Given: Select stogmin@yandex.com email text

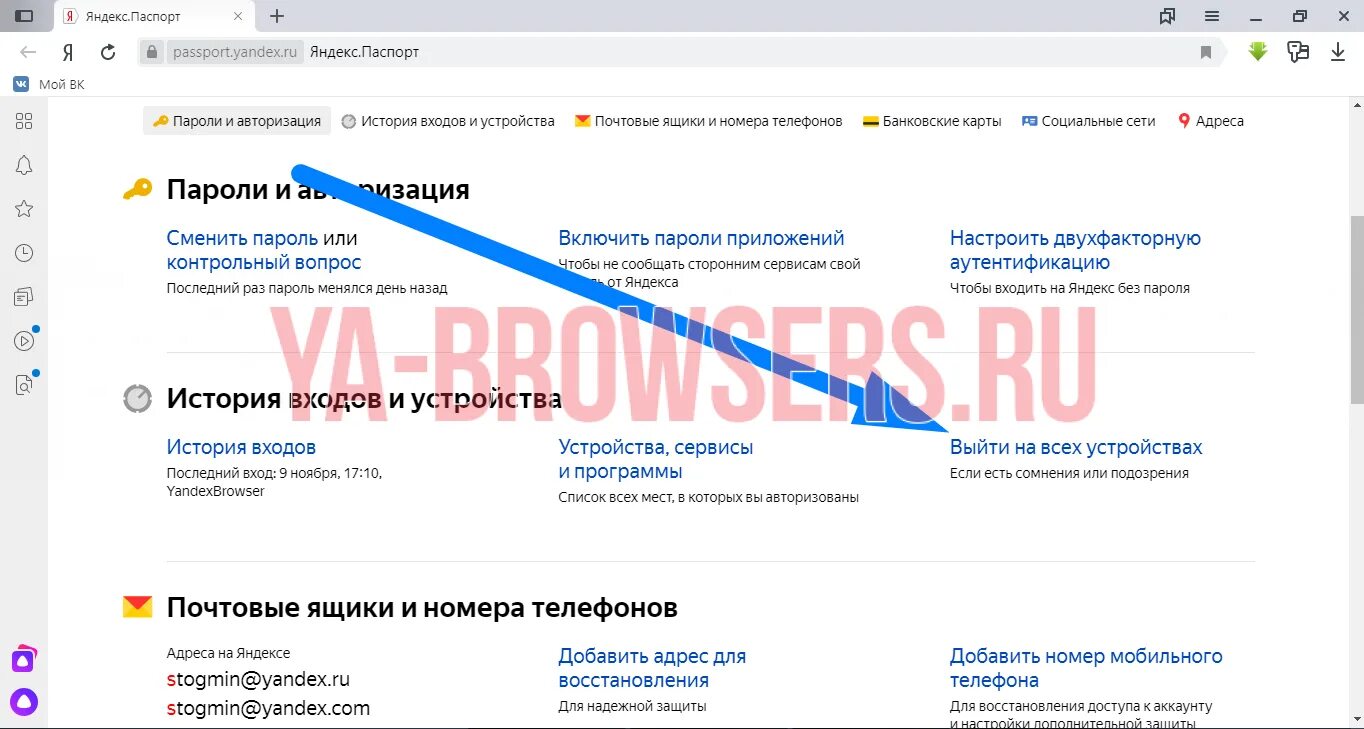Looking at the screenshot, I should [268, 708].
